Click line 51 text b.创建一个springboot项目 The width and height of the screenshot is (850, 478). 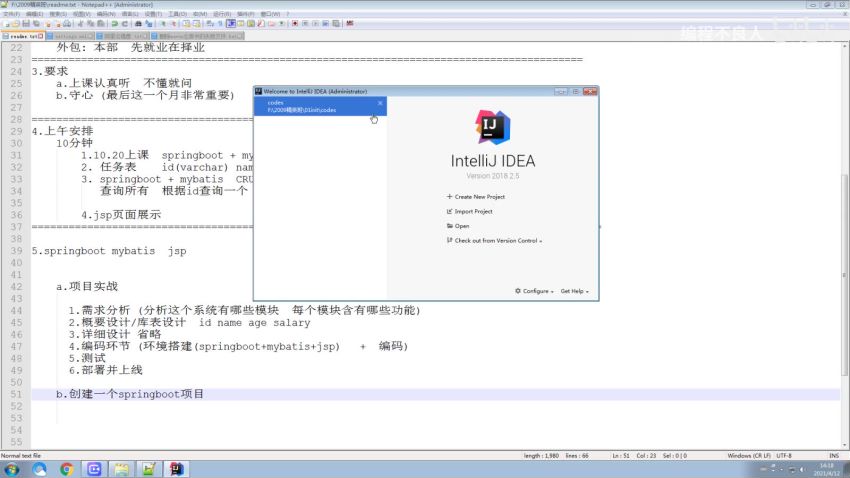tap(130, 394)
